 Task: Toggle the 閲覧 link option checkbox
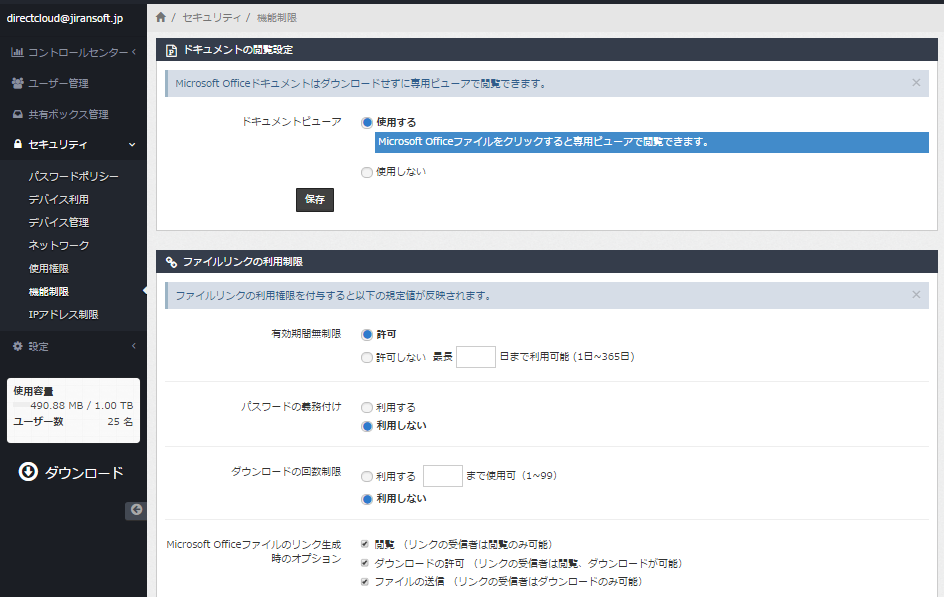coord(364,544)
